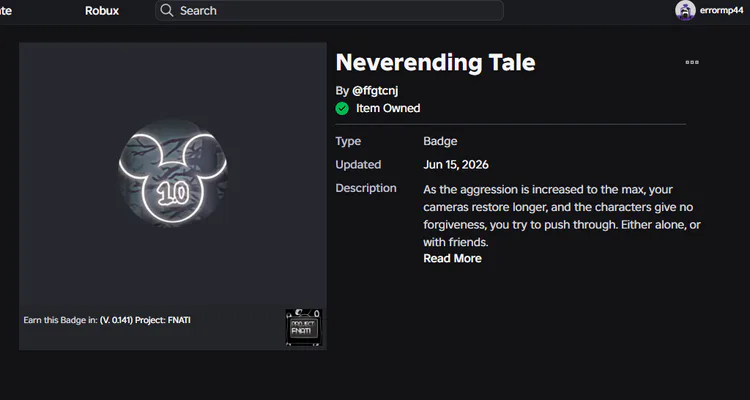Open the Project FNATI game thumbnail

(x=304, y=327)
